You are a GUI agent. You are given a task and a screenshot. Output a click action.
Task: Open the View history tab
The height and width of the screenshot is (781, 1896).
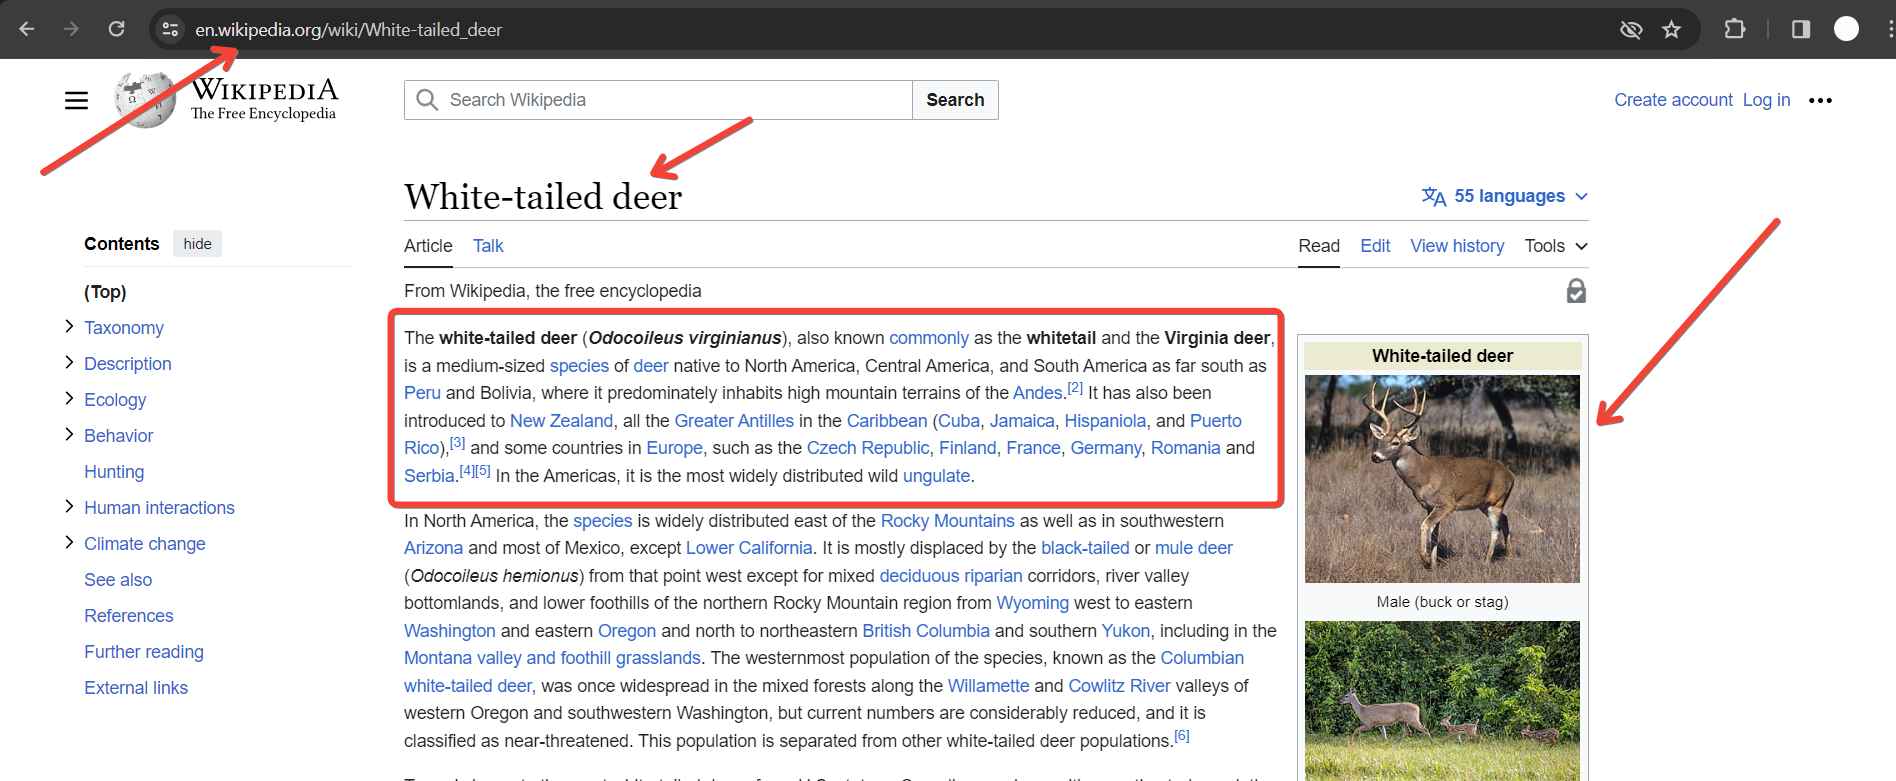1457,246
